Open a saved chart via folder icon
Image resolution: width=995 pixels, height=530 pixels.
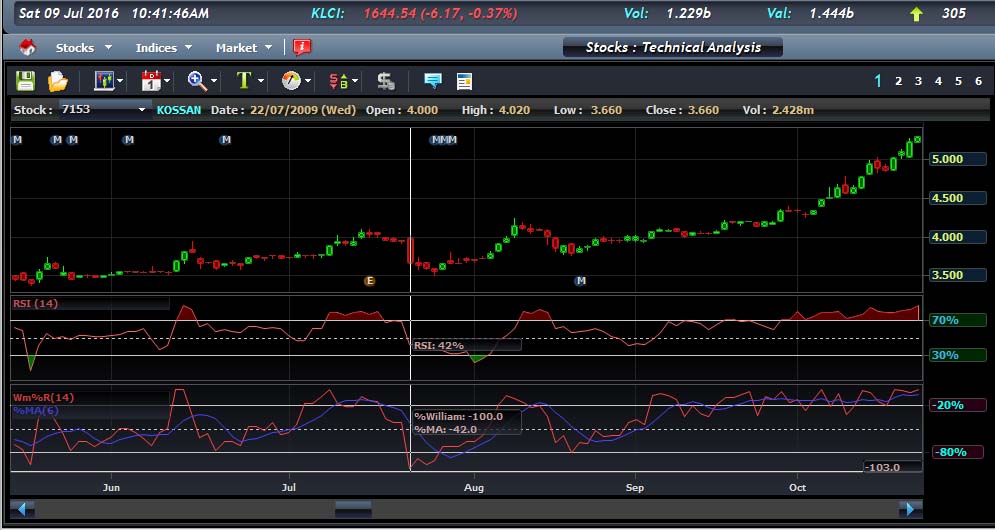point(58,81)
